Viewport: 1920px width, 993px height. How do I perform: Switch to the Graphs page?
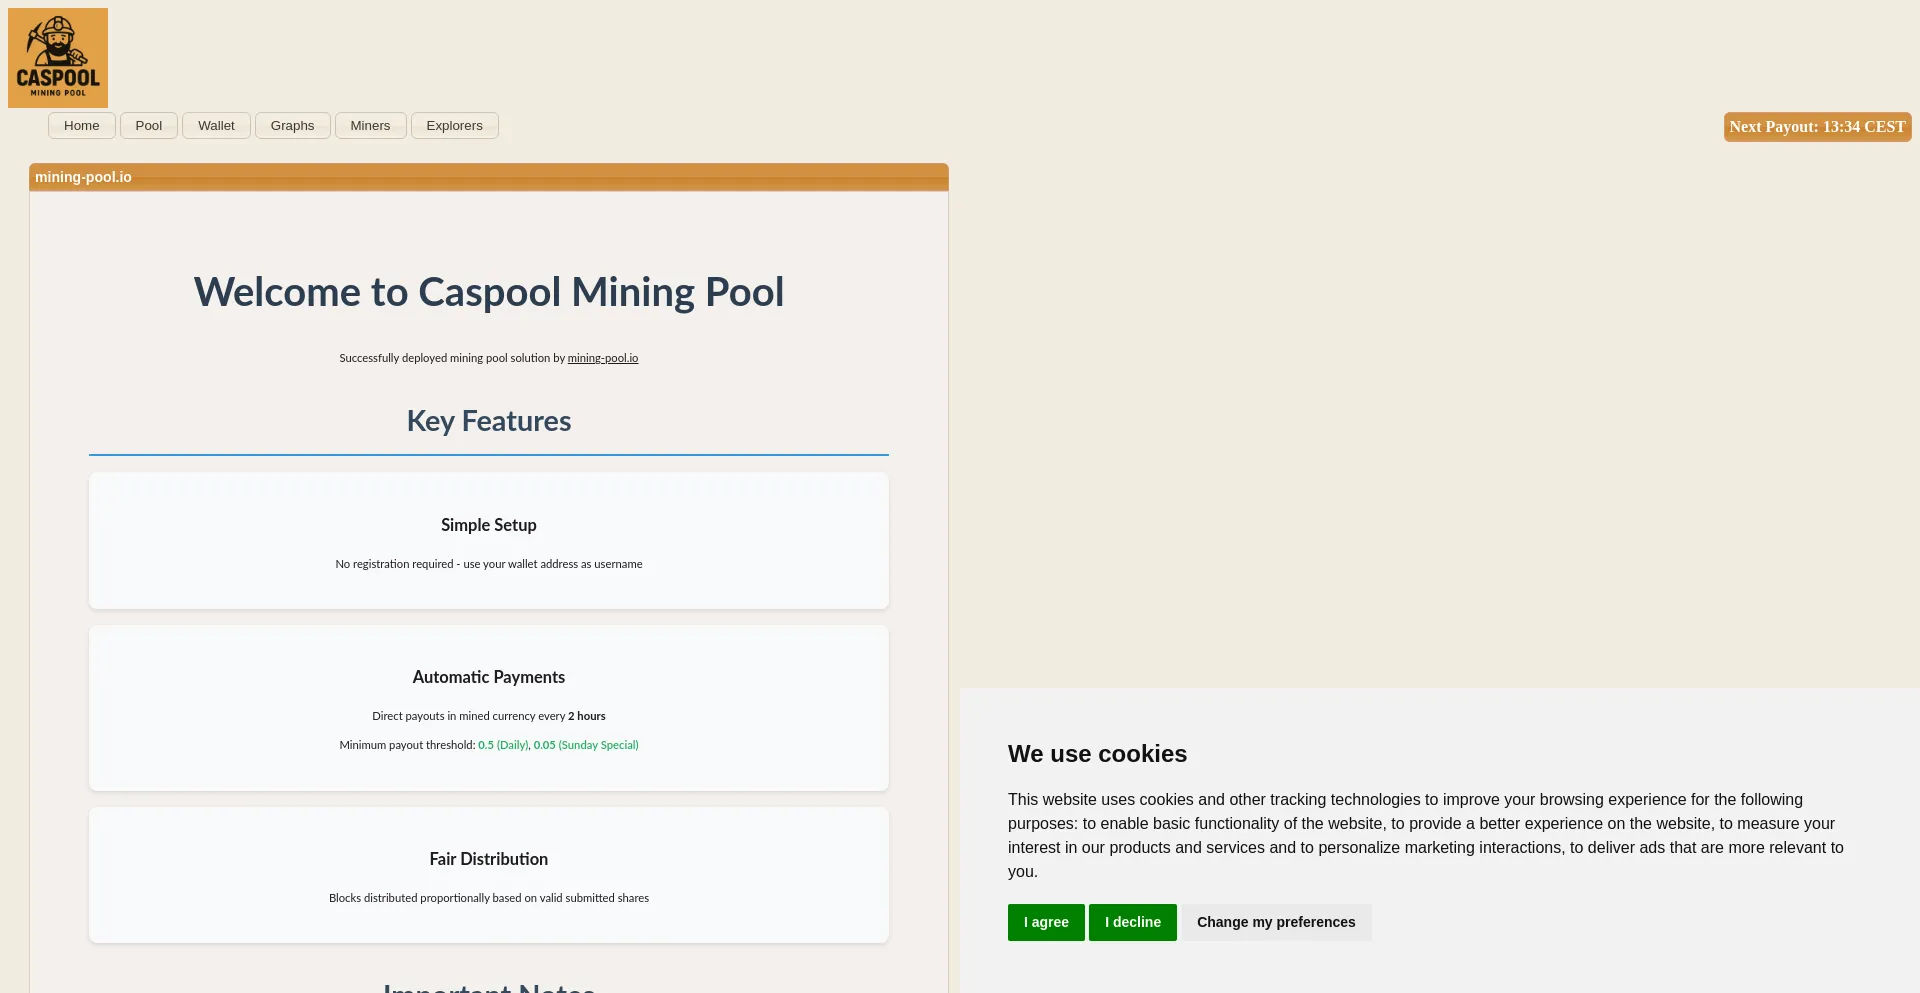tap(292, 126)
